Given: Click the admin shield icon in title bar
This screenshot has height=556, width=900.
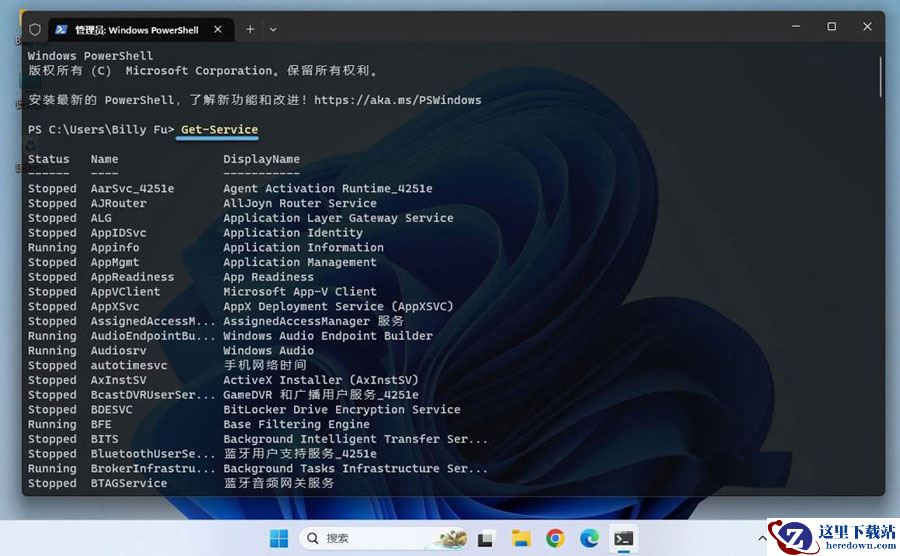Looking at the screenshot, I should click(x=35, y=29).
